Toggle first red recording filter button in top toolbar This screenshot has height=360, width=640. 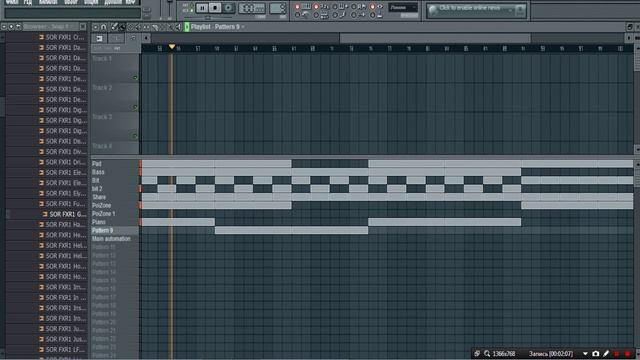[x=298, y=7]
